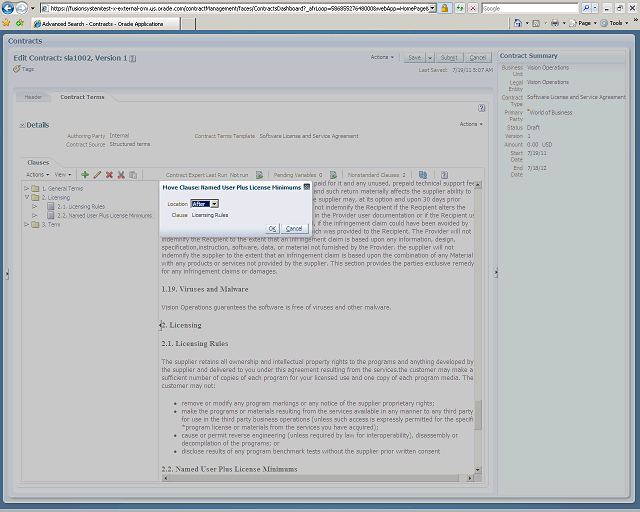Open the Details section Actions menu

click(471, 124)
